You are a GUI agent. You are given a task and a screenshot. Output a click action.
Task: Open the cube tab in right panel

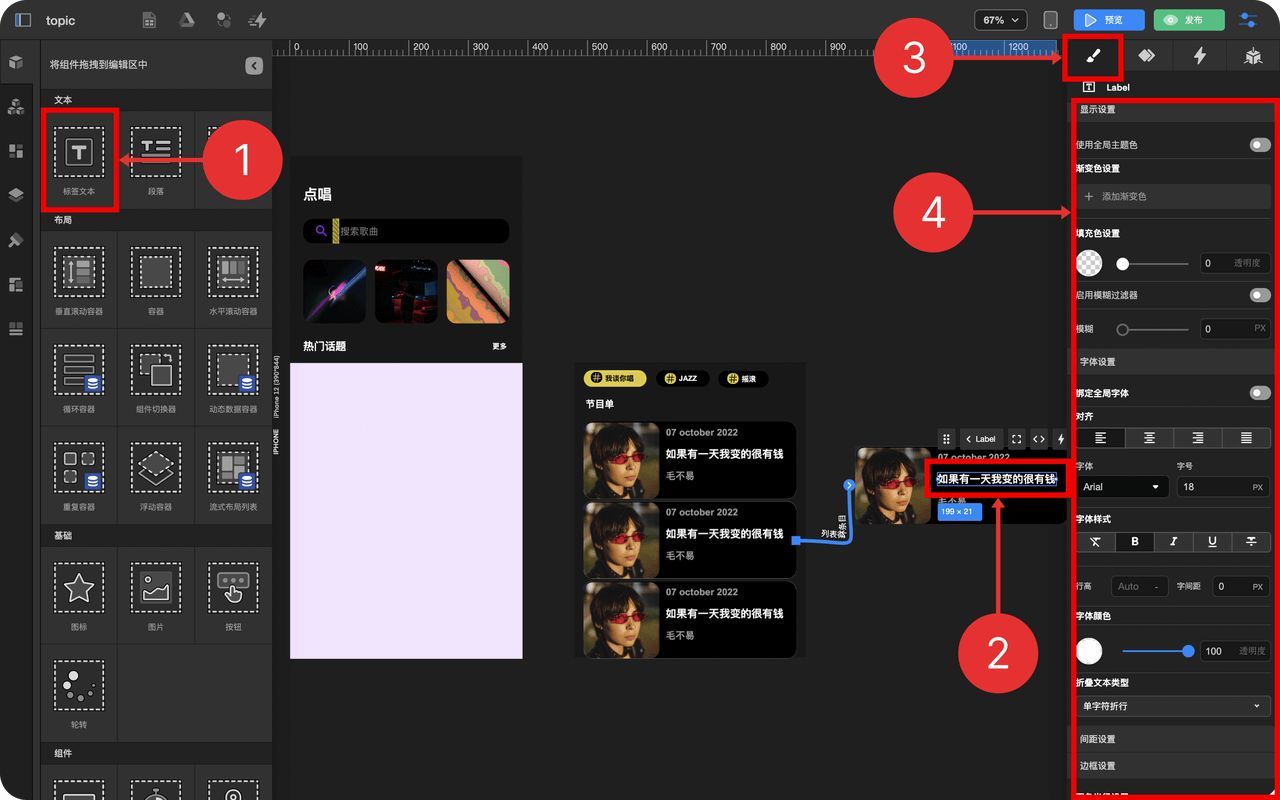click(x=1253, y=56)
